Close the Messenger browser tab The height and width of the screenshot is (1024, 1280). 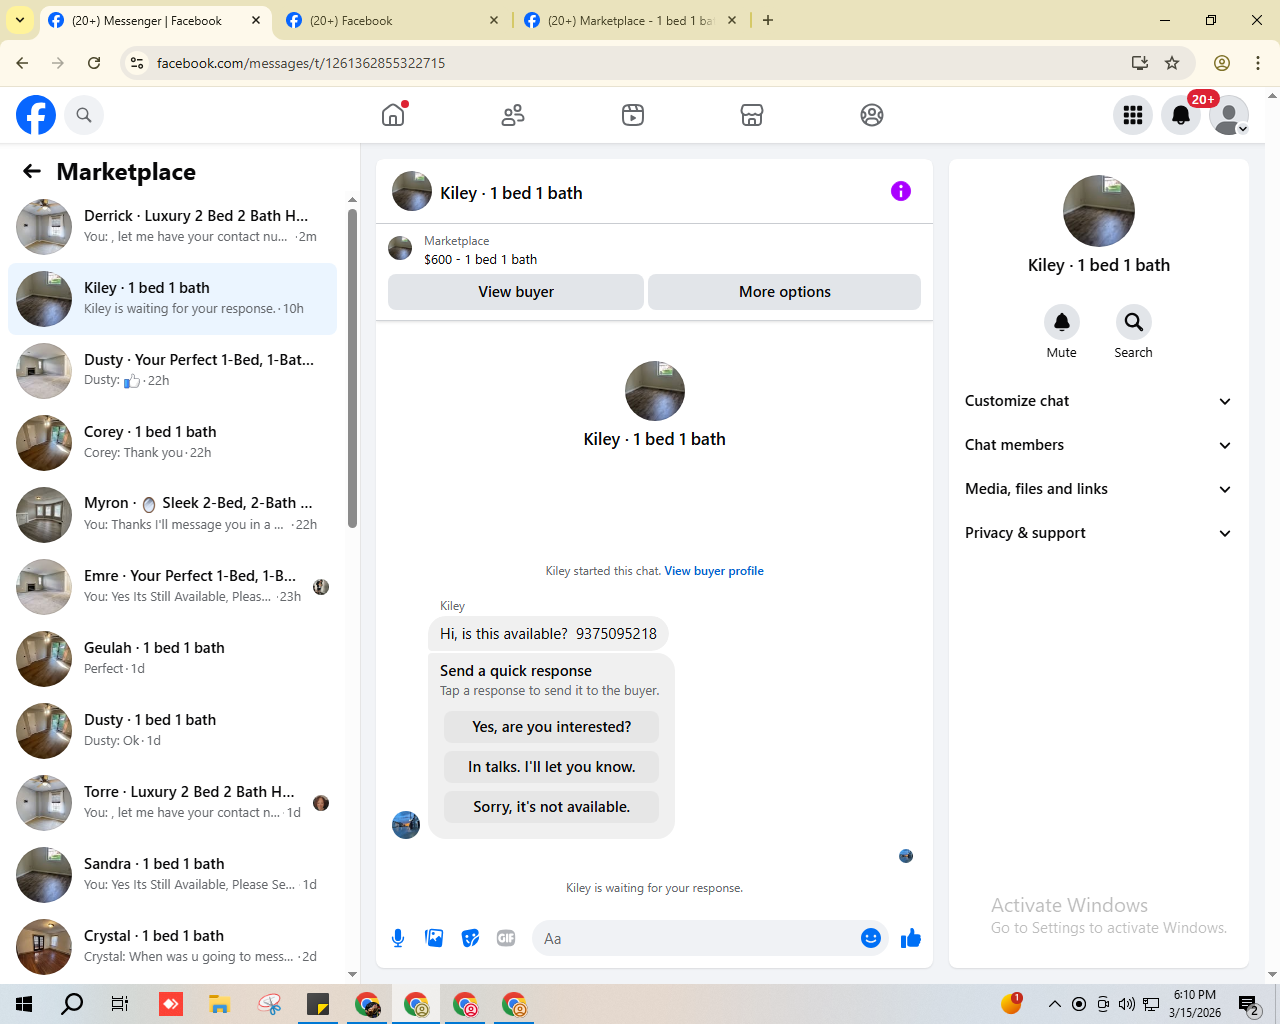coord(256,20)
